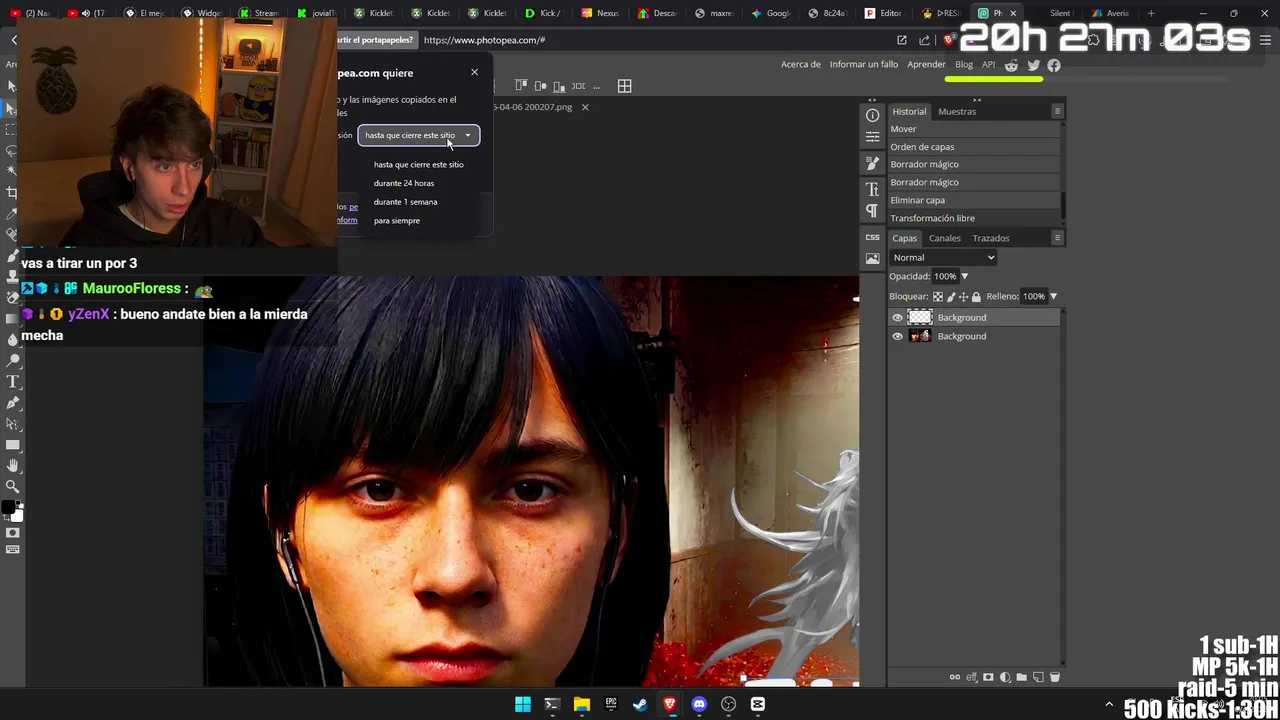Screen dimensions: 1280x720
Task: Switch to the Trazados tab
Action: [991, 238]
